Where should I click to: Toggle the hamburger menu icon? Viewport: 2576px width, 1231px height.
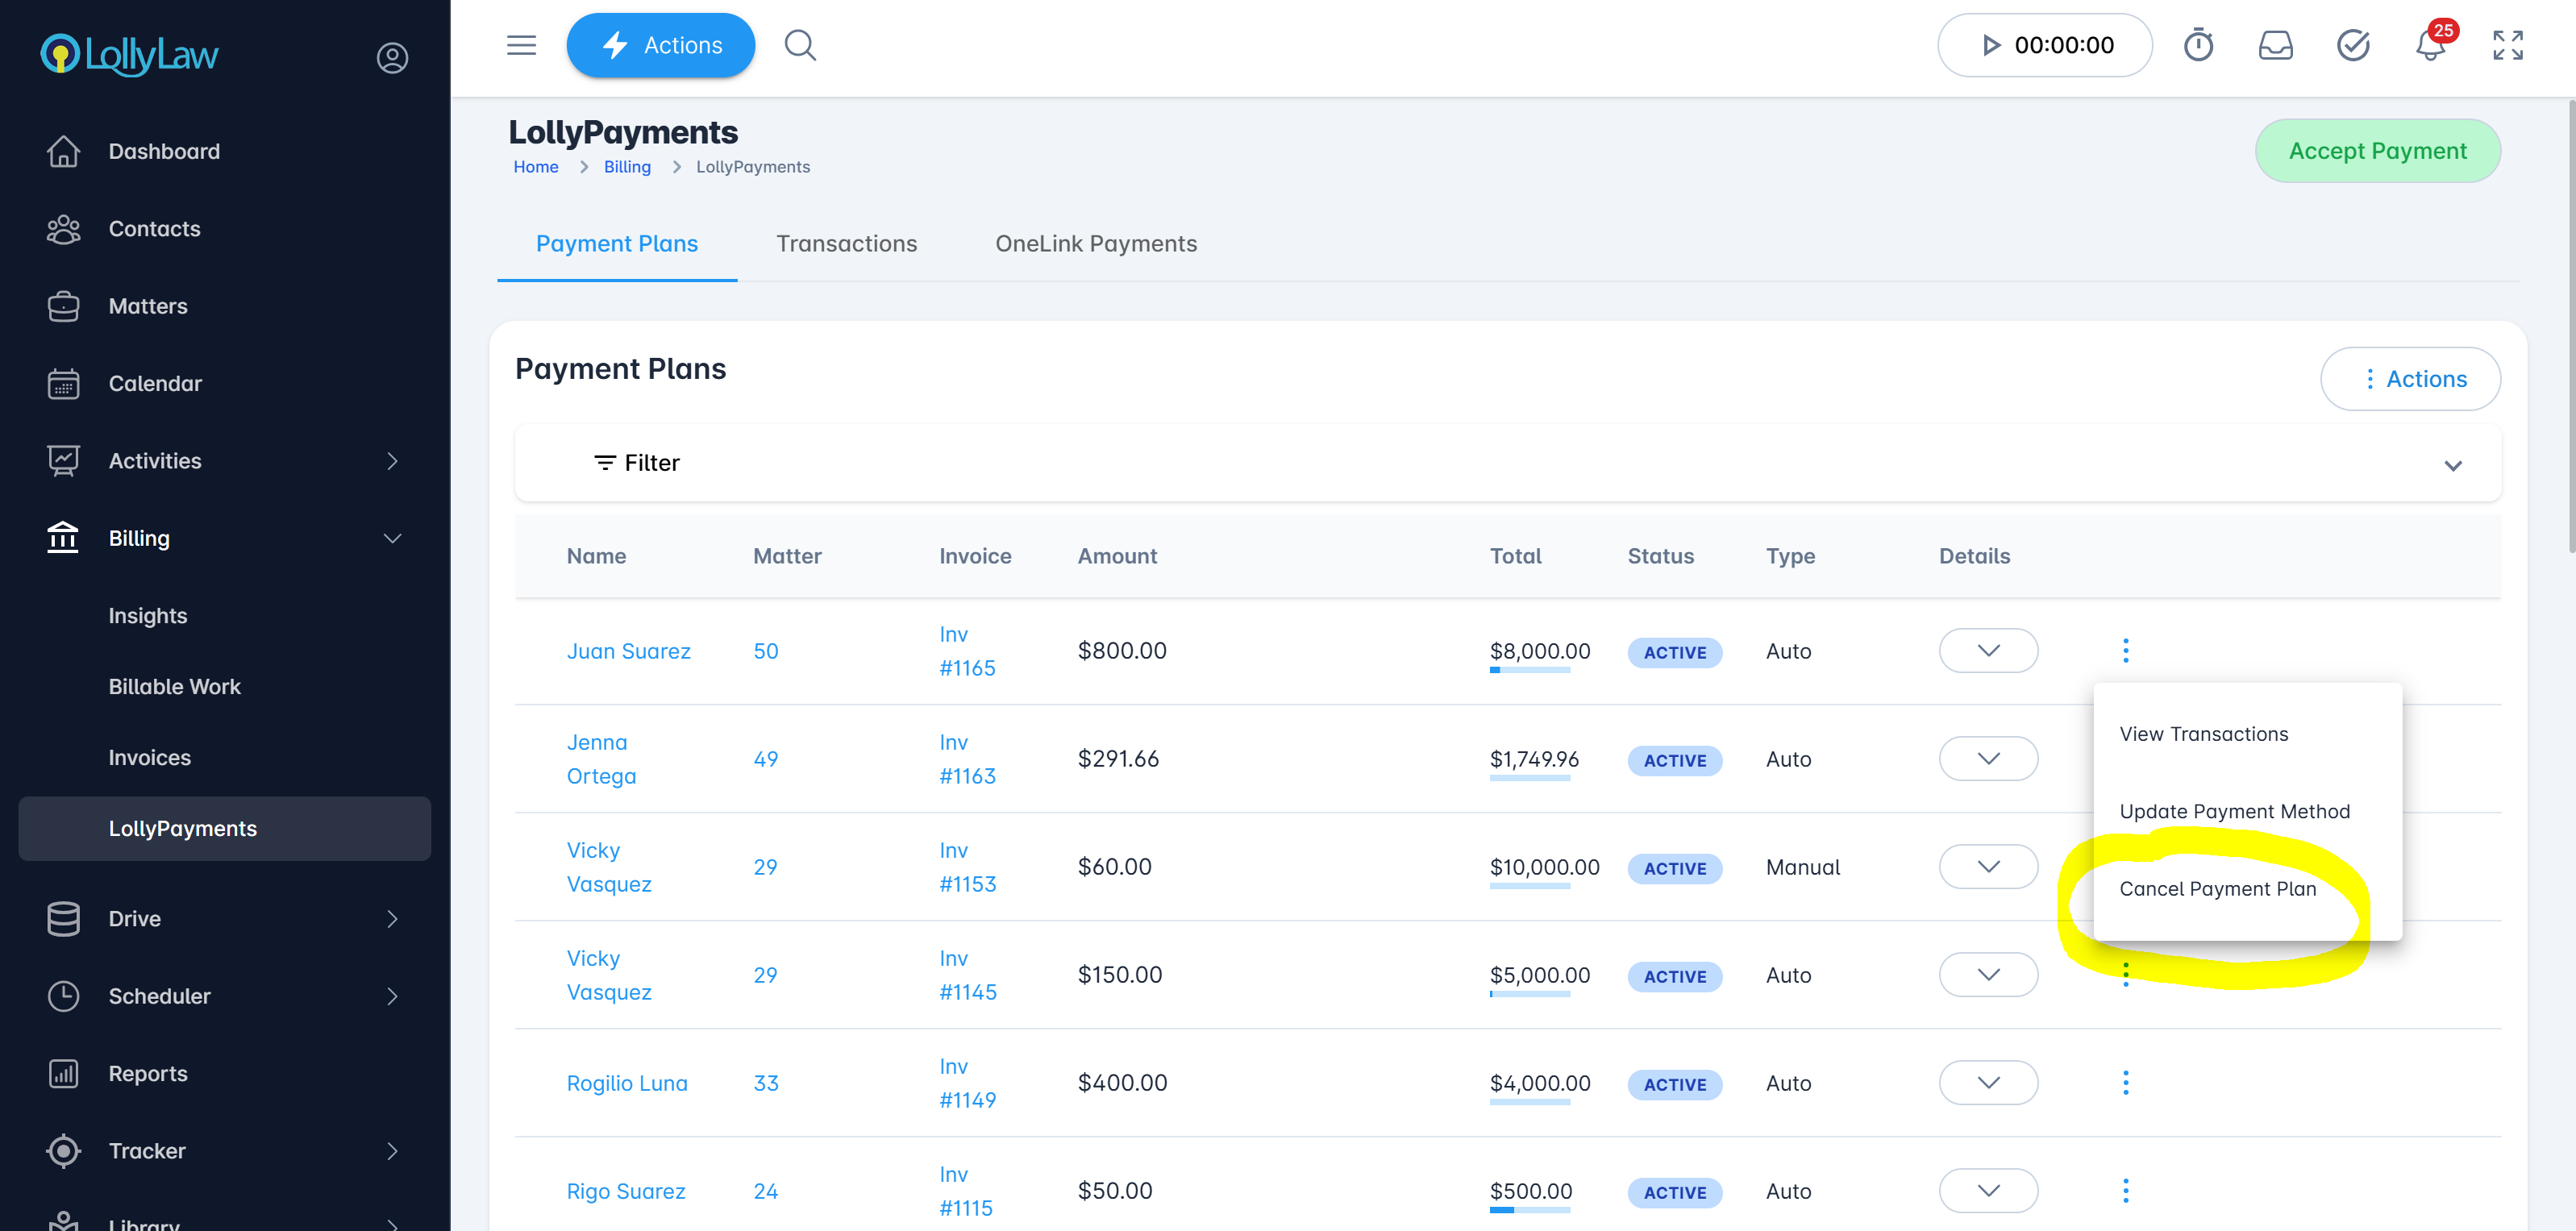tap(521, 45)
